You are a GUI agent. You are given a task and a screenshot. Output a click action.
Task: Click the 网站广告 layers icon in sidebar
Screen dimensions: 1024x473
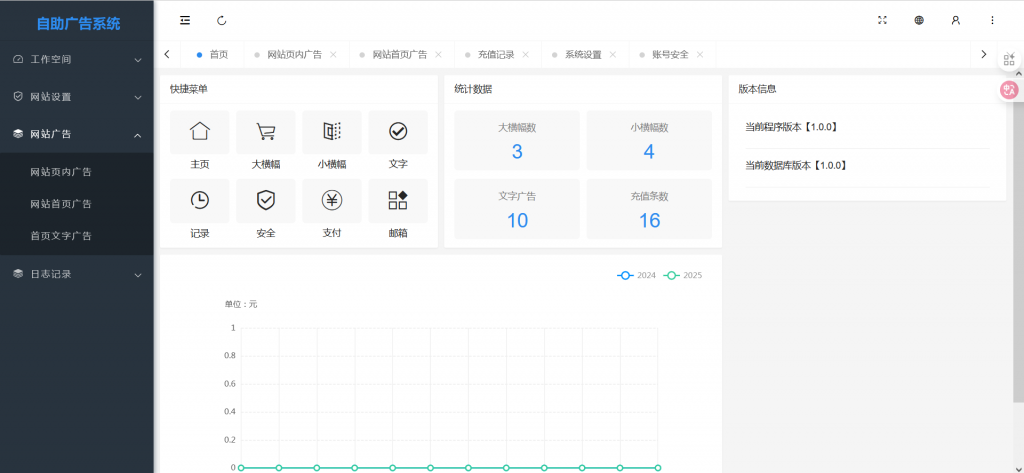click(x=18, y=134)
